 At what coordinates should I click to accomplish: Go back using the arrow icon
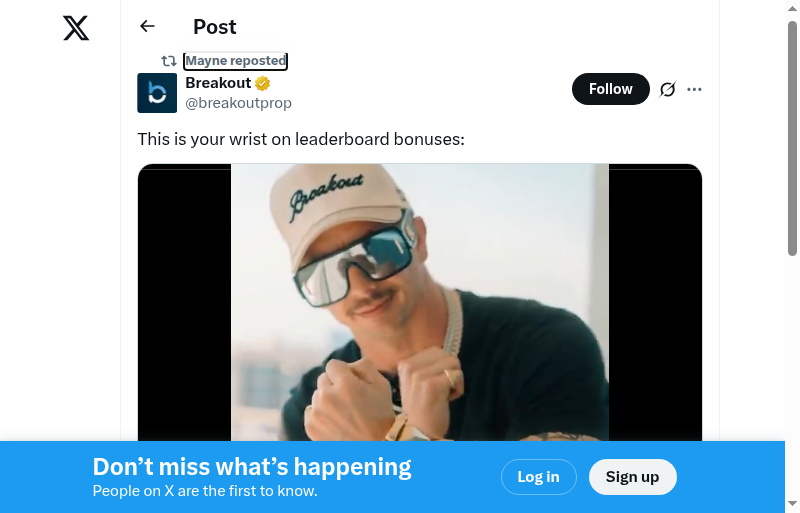click(148, 27)
